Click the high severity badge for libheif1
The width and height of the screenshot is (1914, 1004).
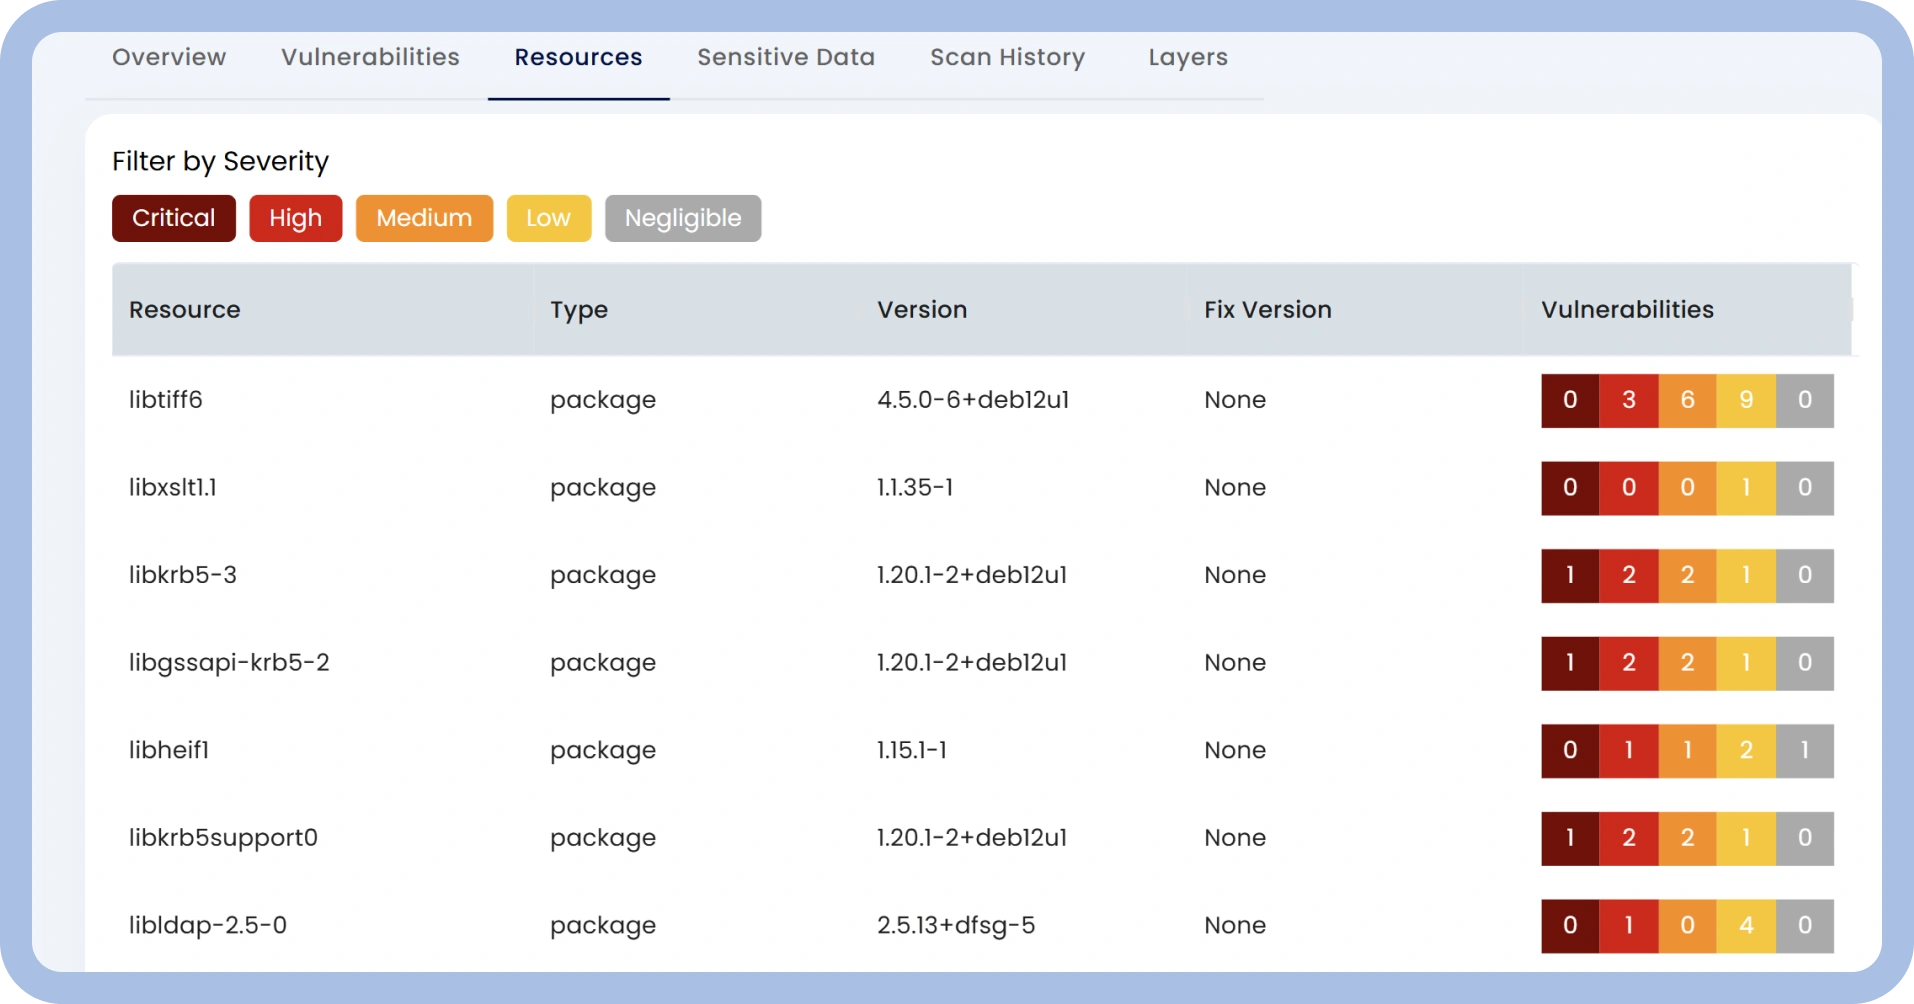(1629, 751)
